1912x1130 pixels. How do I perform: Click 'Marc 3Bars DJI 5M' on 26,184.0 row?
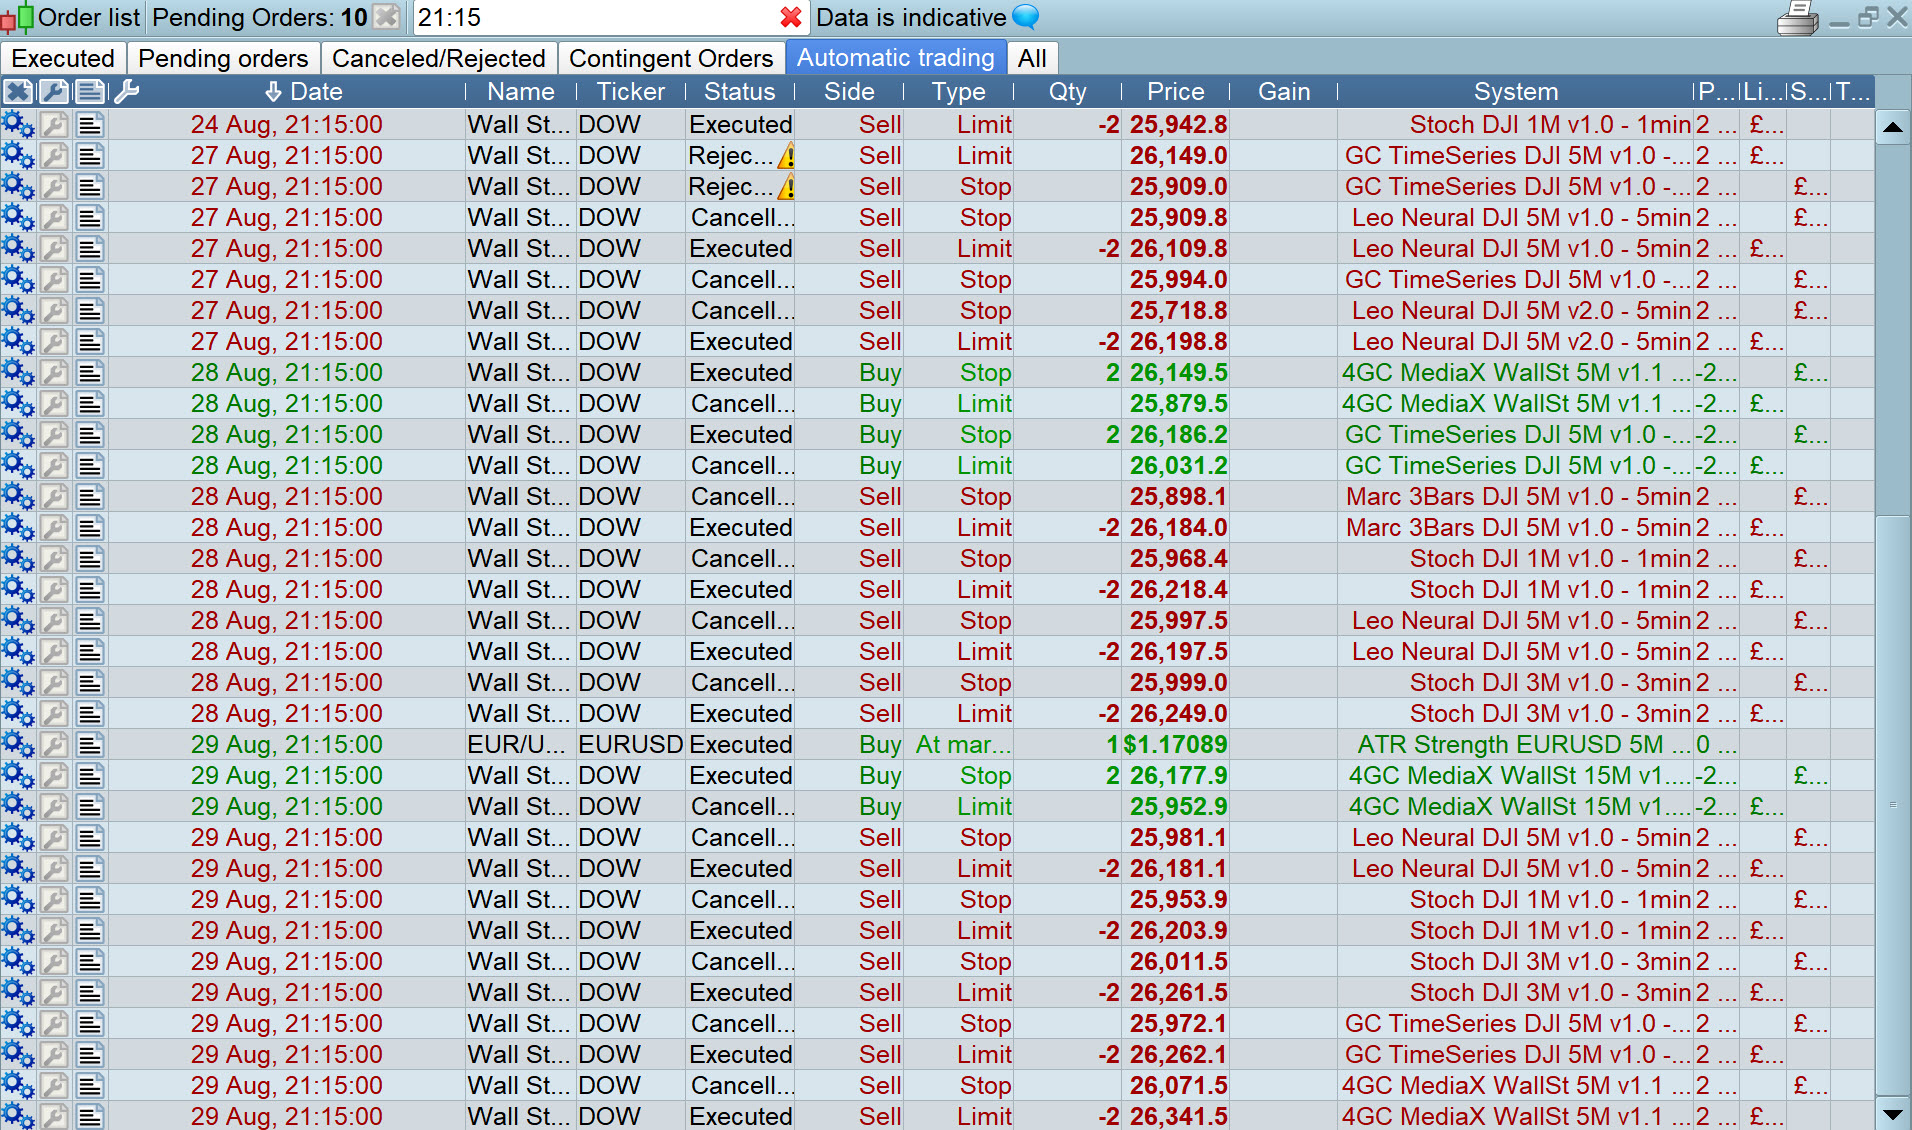(1516, 528)
